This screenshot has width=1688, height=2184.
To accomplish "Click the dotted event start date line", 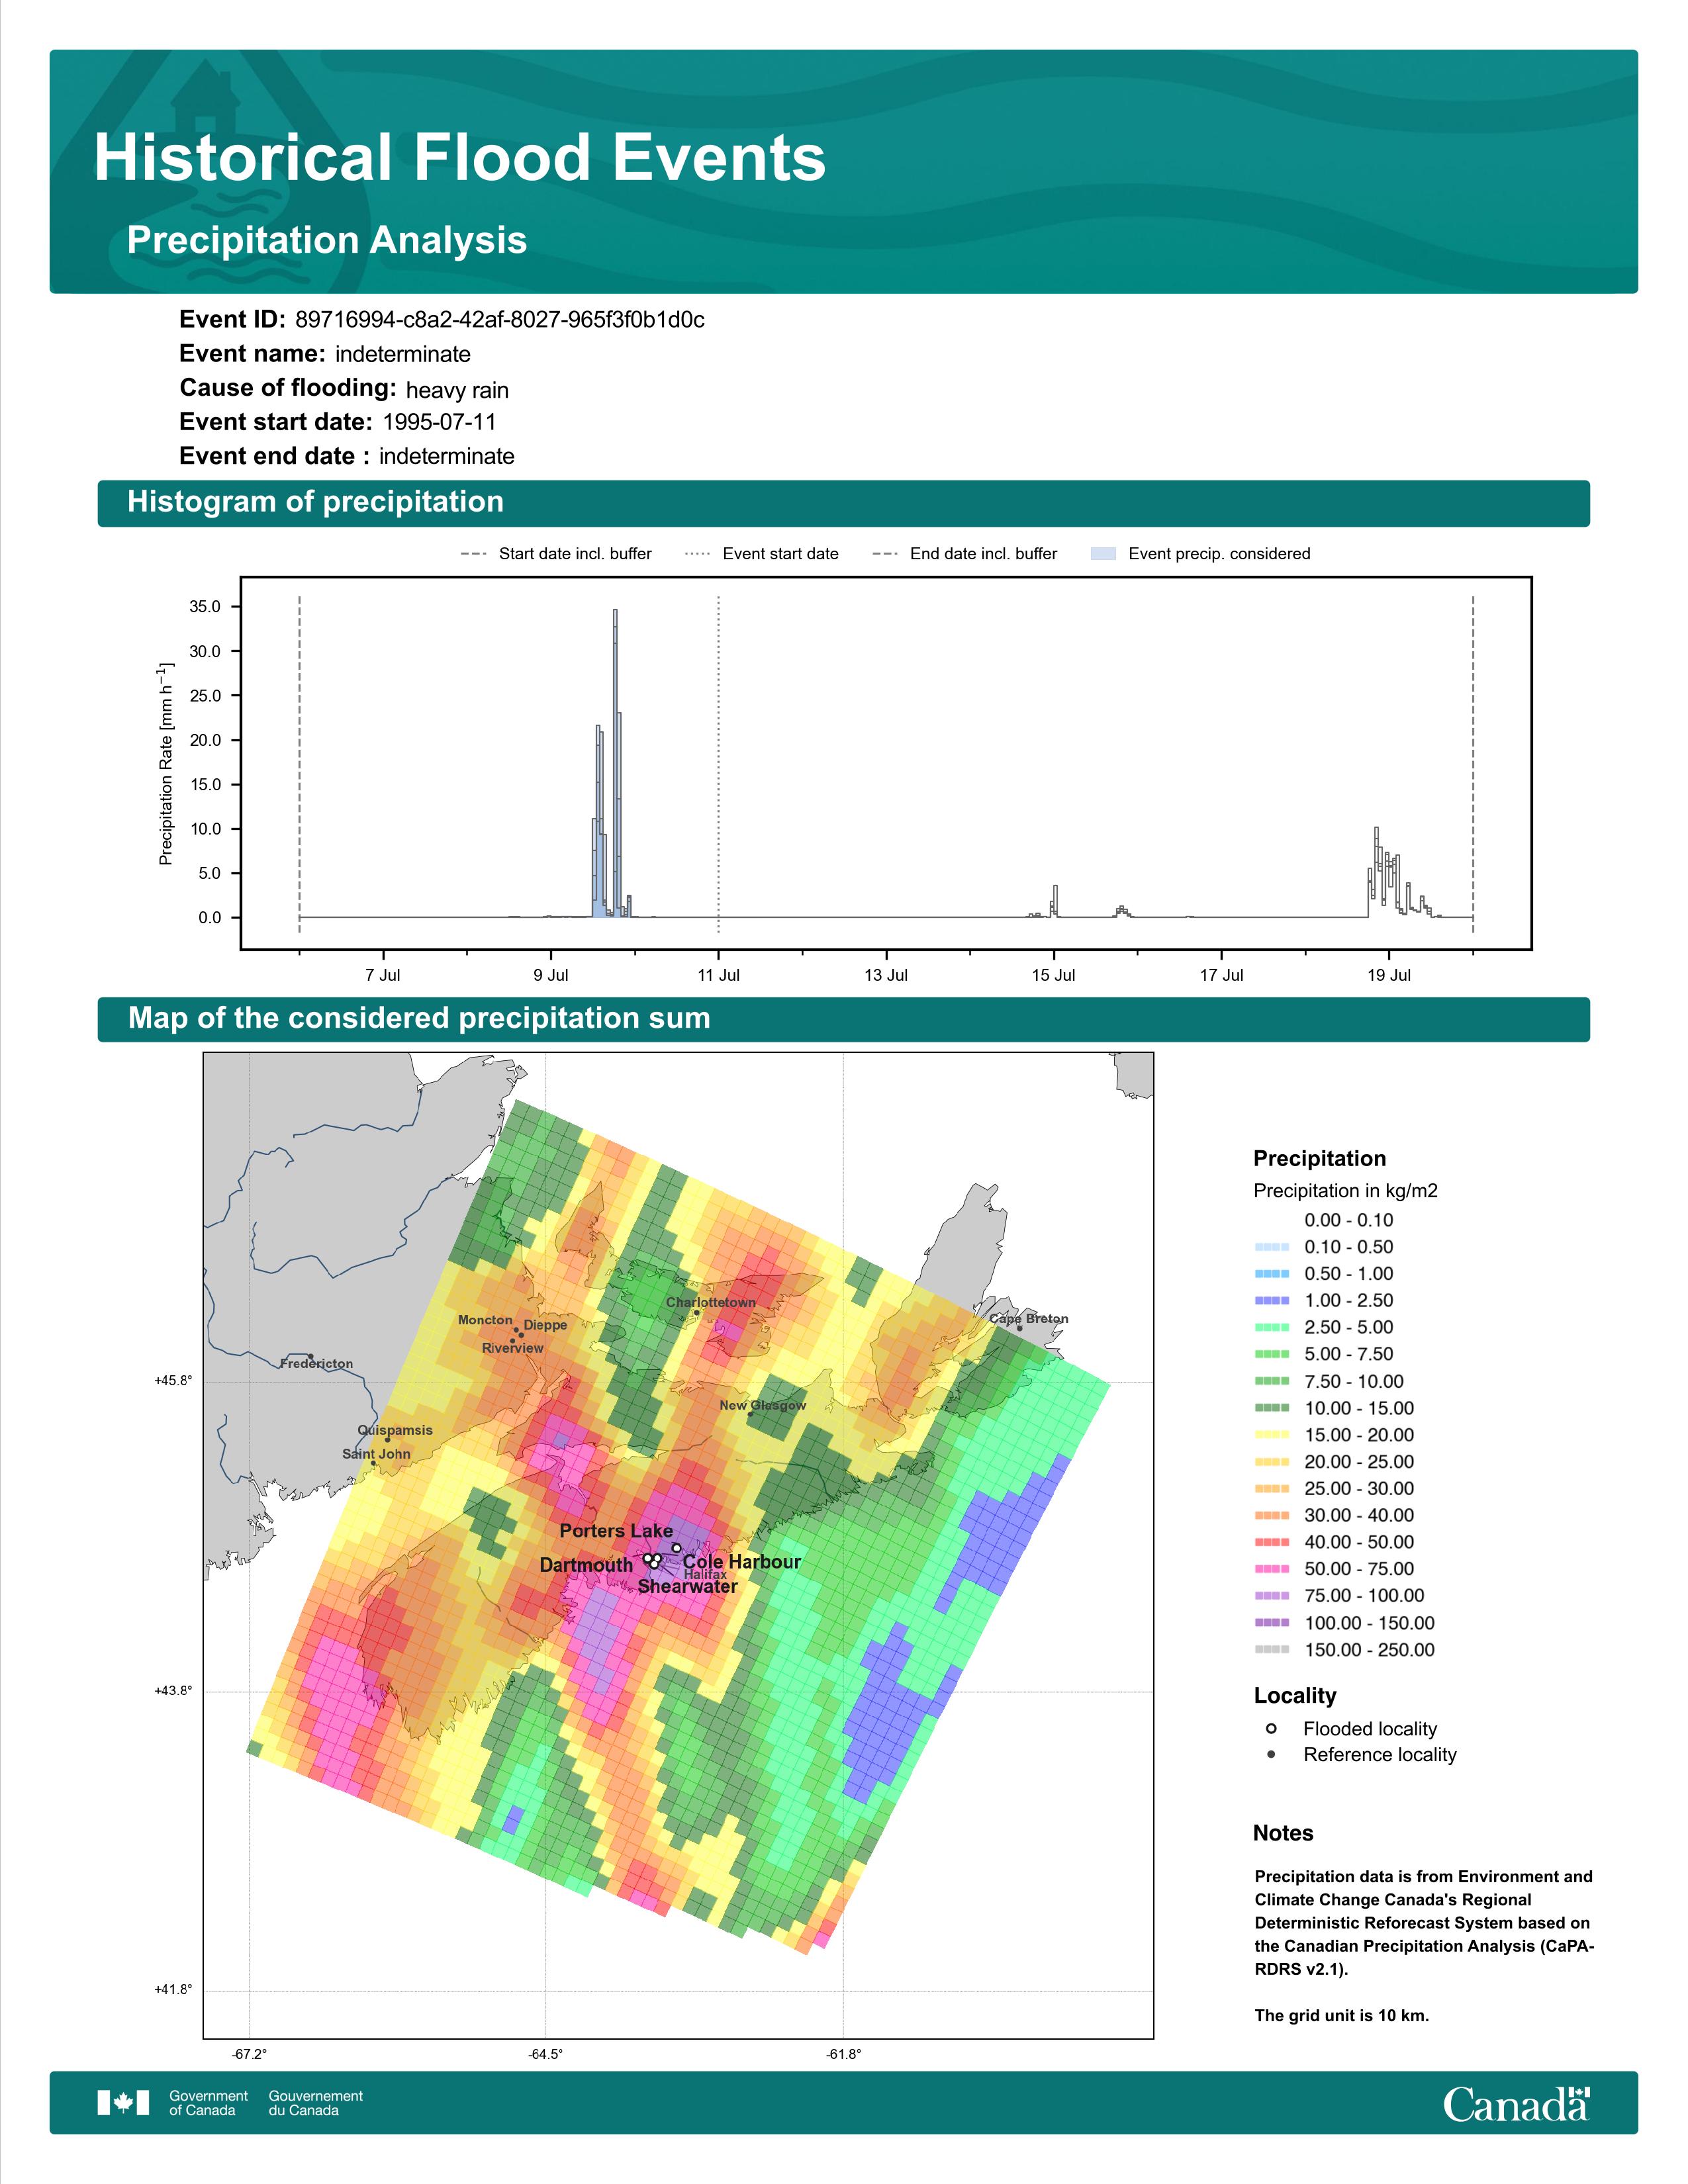I will coord(718,765).
